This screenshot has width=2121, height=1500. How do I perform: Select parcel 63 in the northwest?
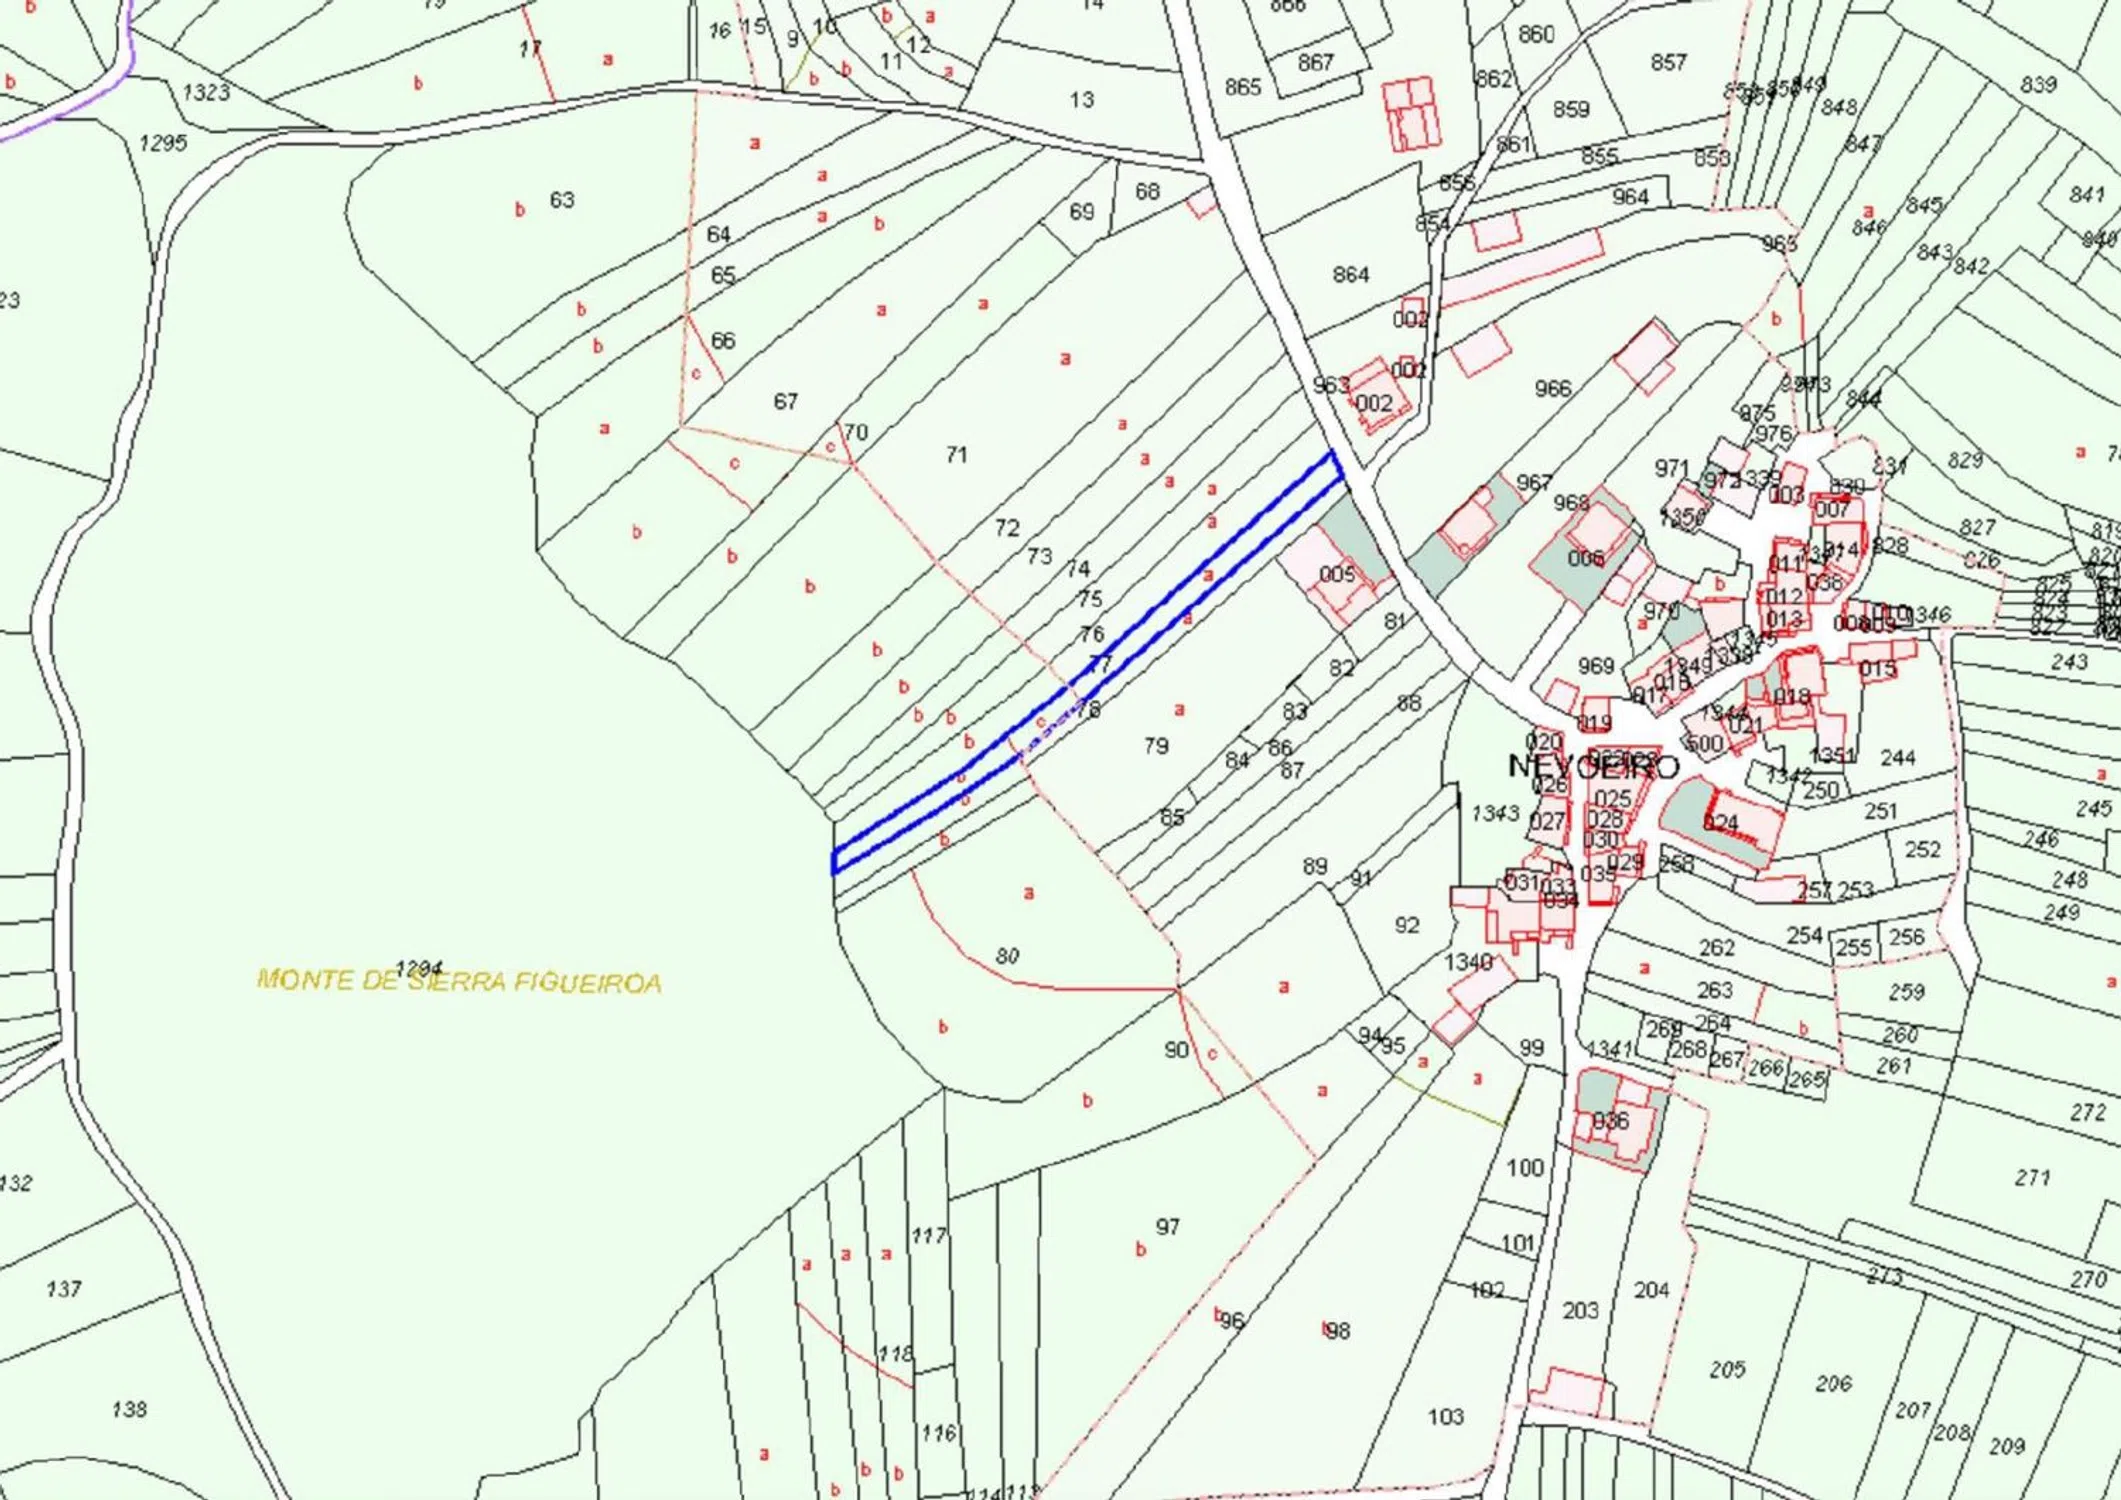click(x=562, y=200)
